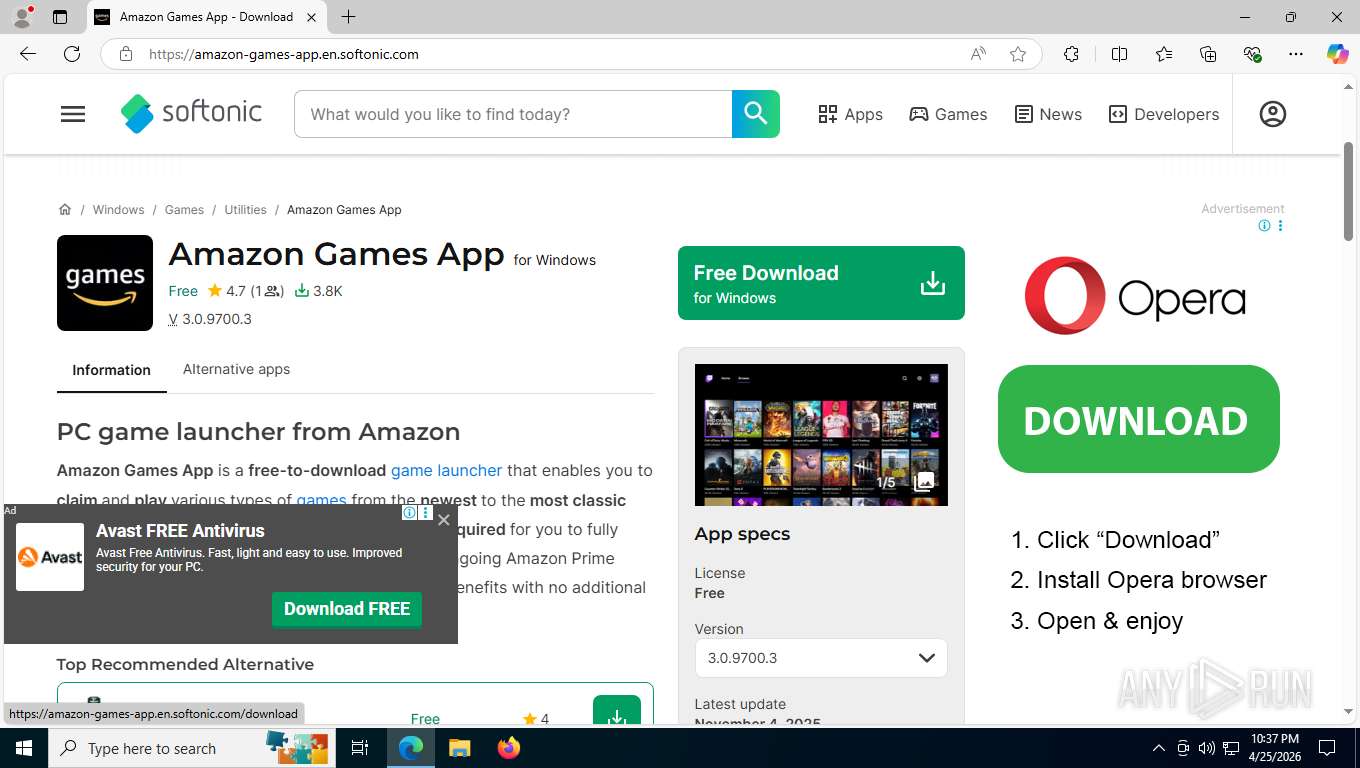
Task: Open the Windows breadcrumb link
Action: tap(118, 210)
